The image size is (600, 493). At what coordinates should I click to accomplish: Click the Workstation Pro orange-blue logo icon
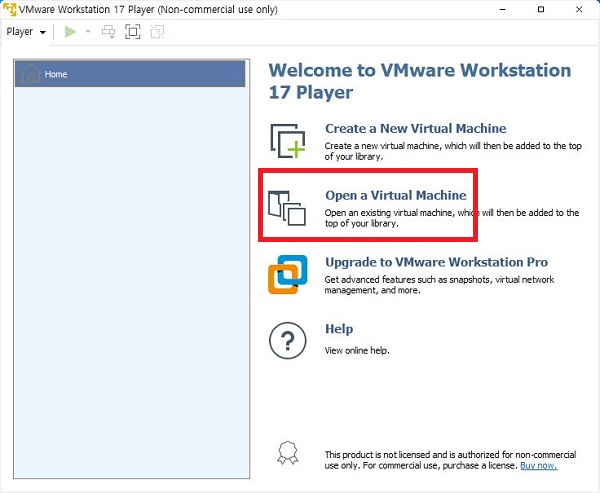pos(288,274)
